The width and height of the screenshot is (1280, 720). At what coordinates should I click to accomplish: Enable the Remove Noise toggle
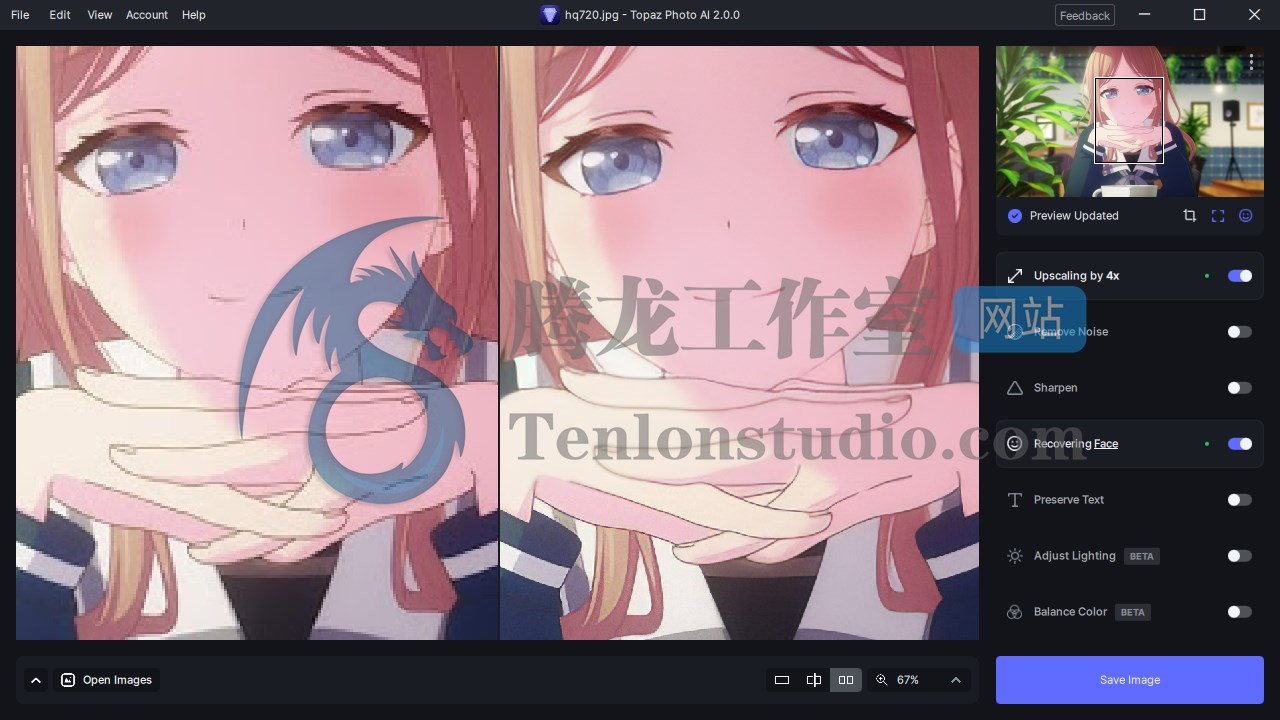pyautogui.click(x=1240, y=332)
